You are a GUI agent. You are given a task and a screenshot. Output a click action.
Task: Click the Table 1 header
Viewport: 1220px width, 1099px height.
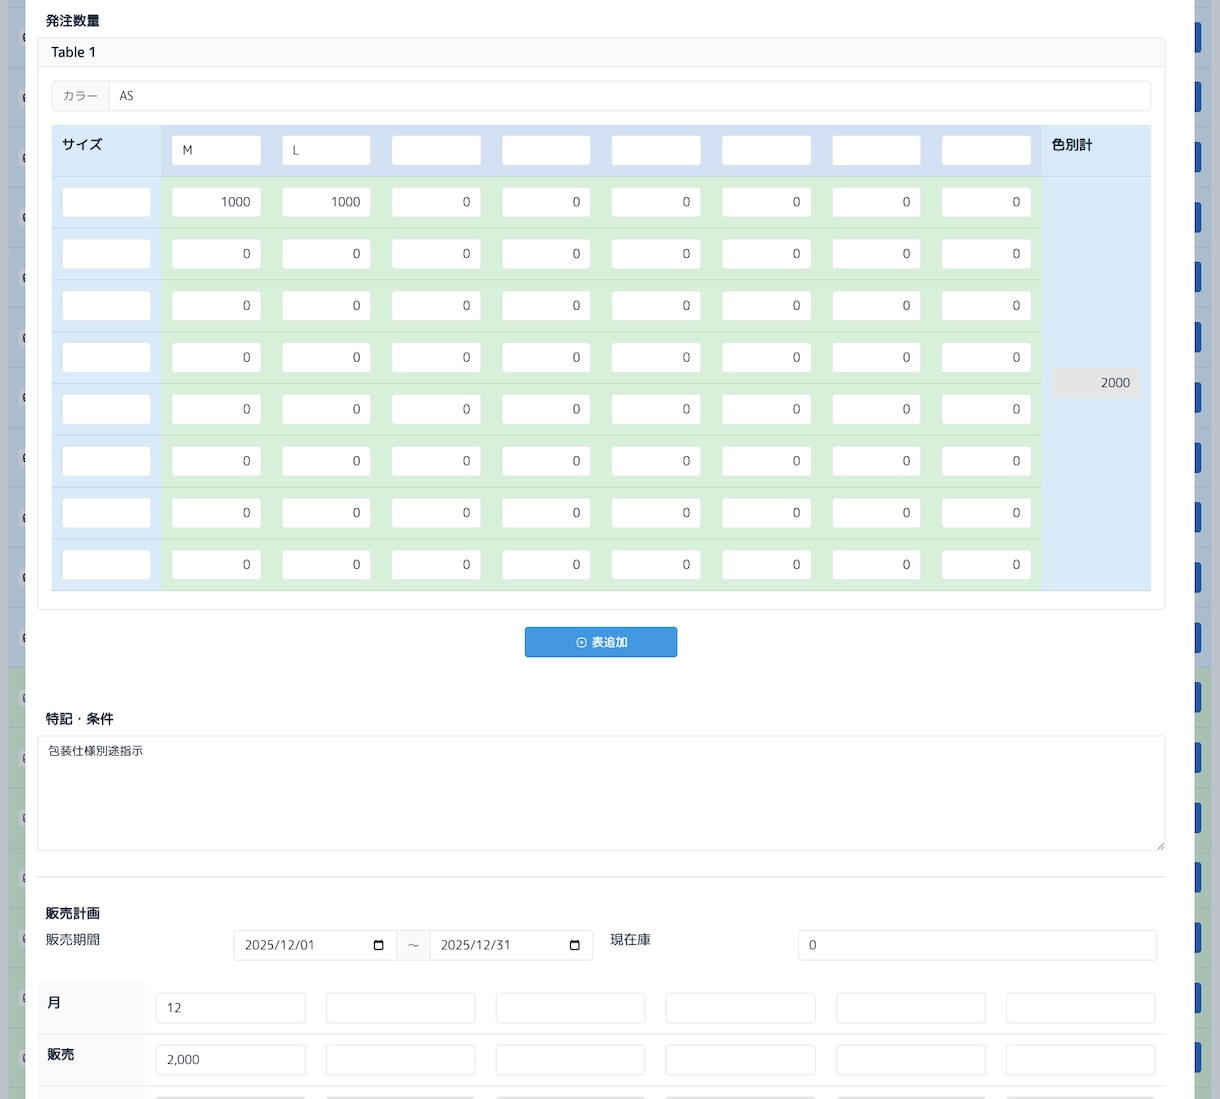601,52
